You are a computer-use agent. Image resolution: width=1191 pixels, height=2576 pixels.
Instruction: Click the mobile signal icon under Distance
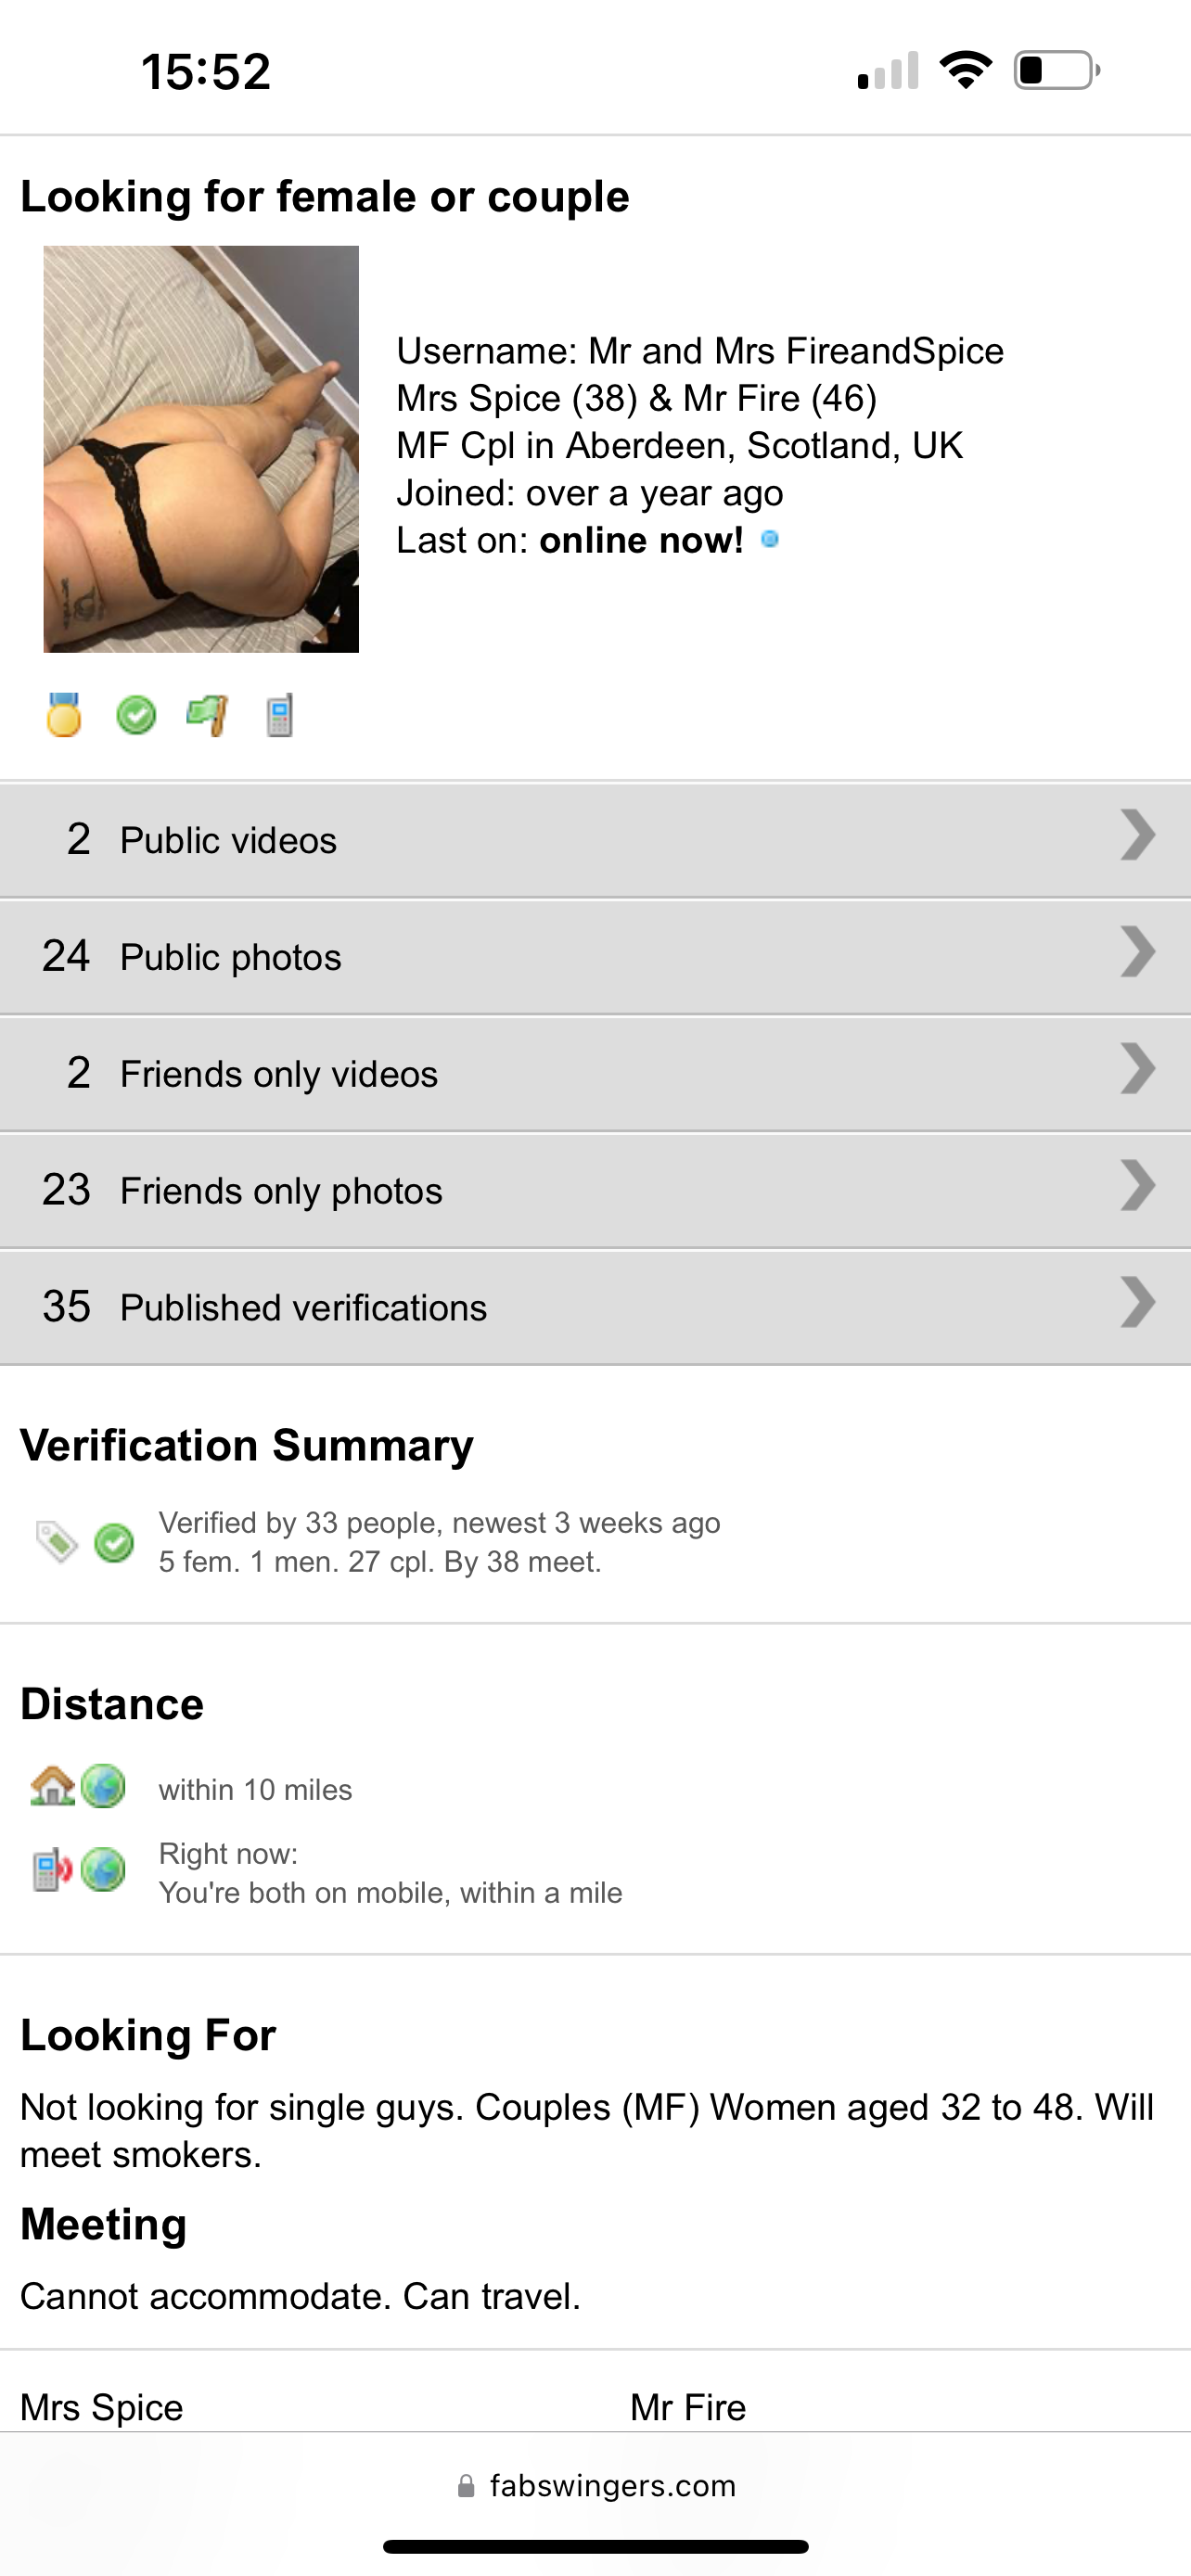point(52,1869)
